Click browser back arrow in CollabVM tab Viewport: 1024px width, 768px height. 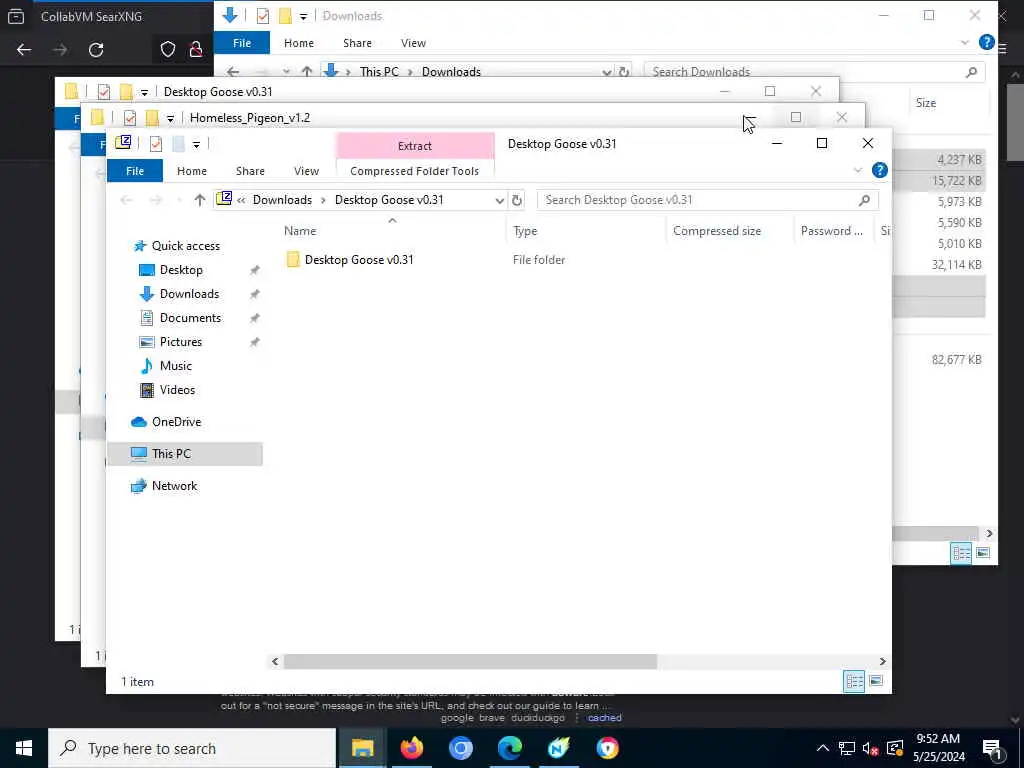coord(24,50)
